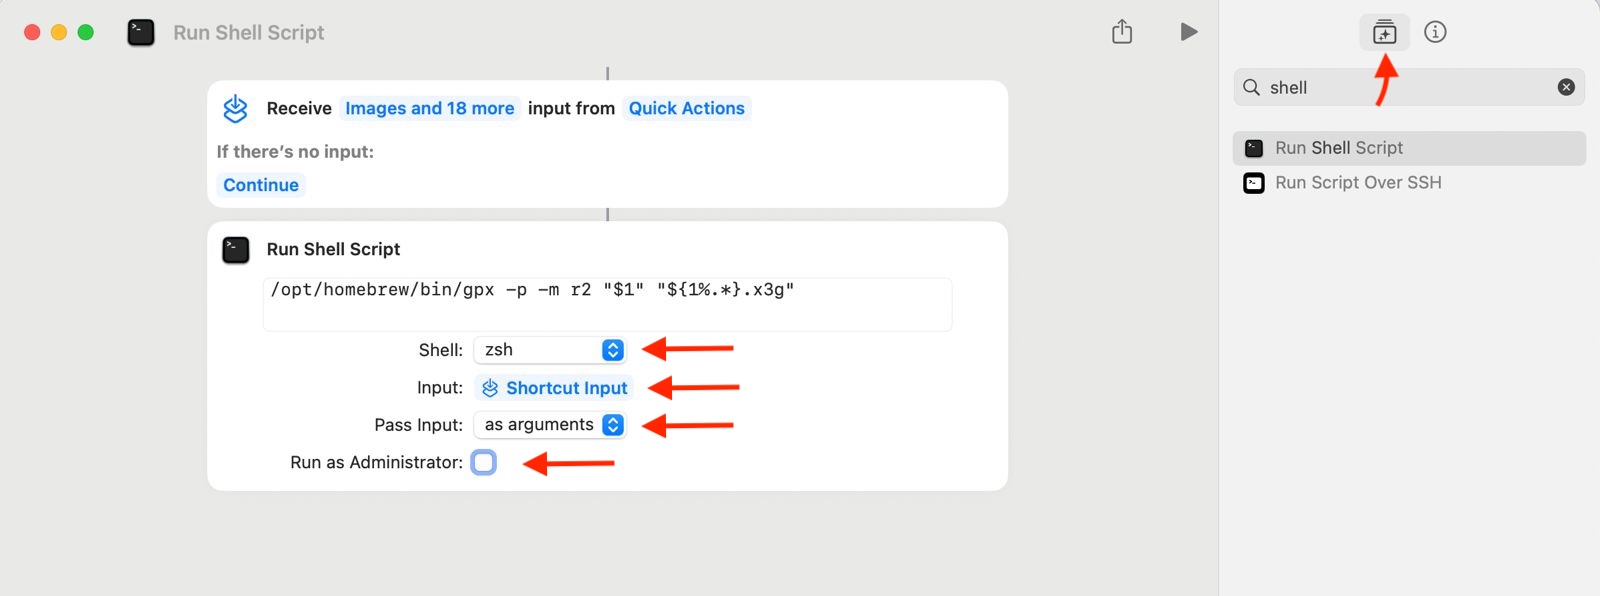Click the Receive input icon in the first action
Screen dimensions: 1600x596
[x=236, y=108]
